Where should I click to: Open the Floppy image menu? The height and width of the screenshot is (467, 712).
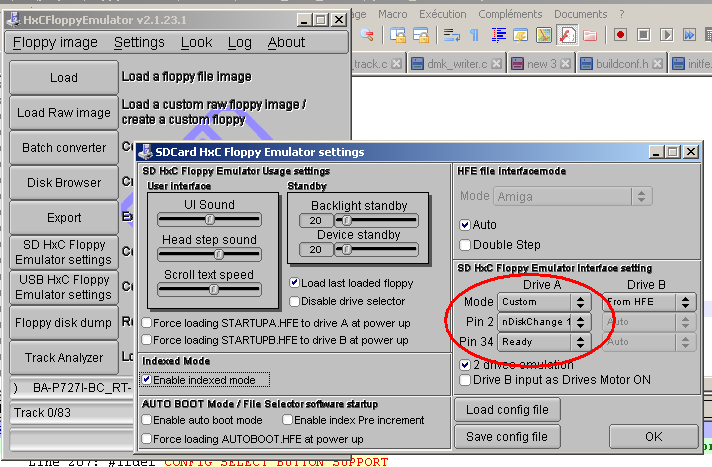55,43
